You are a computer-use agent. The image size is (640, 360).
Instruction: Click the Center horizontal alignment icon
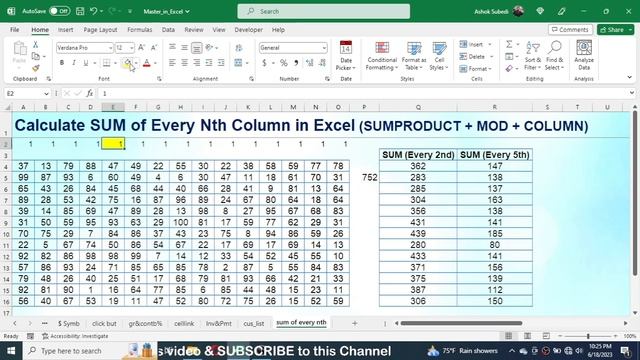click(x=184, y=63)
